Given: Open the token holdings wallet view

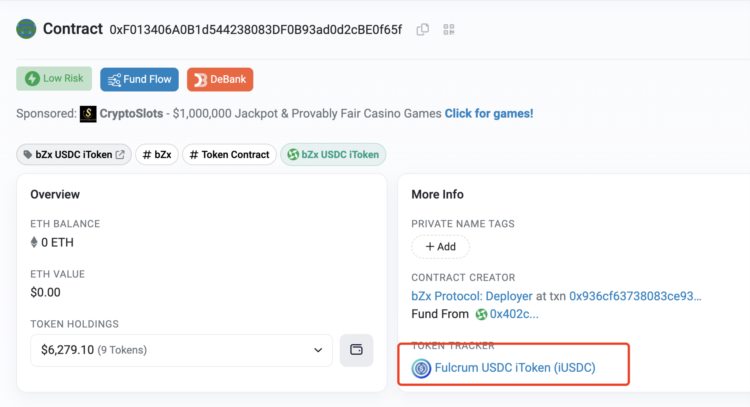Looking at the screenshot, I should click(x=357, y=350).
